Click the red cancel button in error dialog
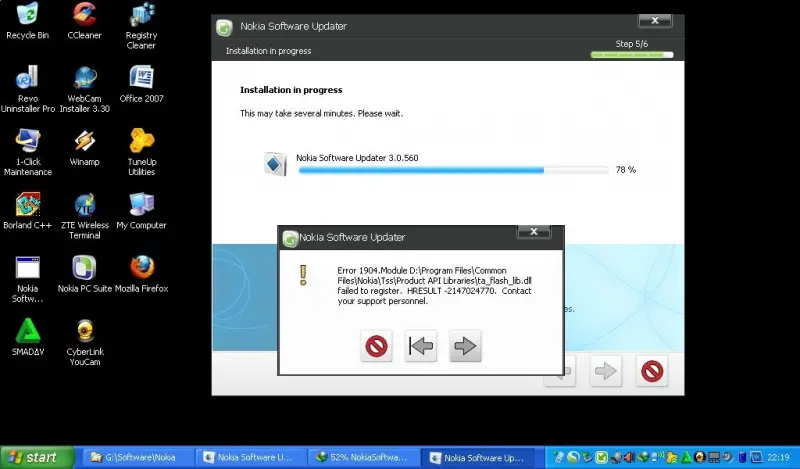This screenshot has width=800, height=469. click(x=376, y=346)
